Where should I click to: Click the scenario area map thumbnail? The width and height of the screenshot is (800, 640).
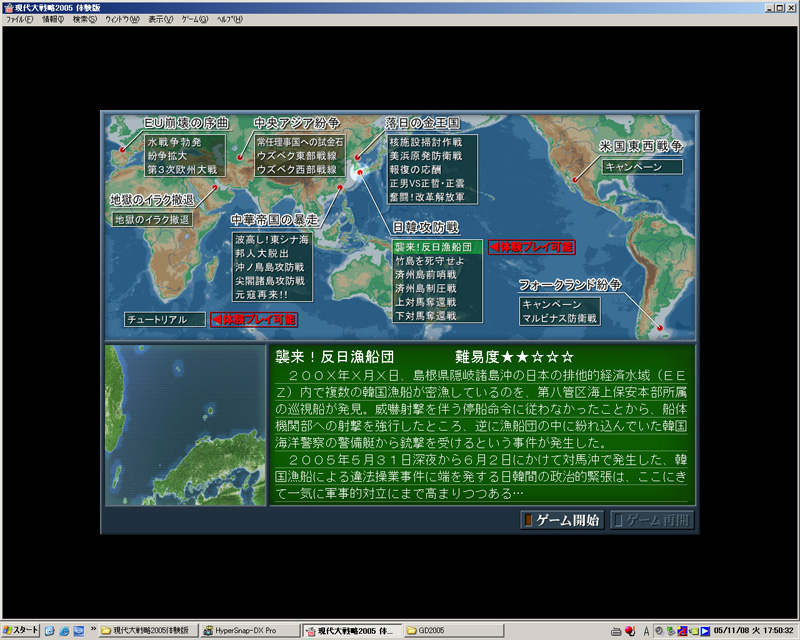(185, 425)
